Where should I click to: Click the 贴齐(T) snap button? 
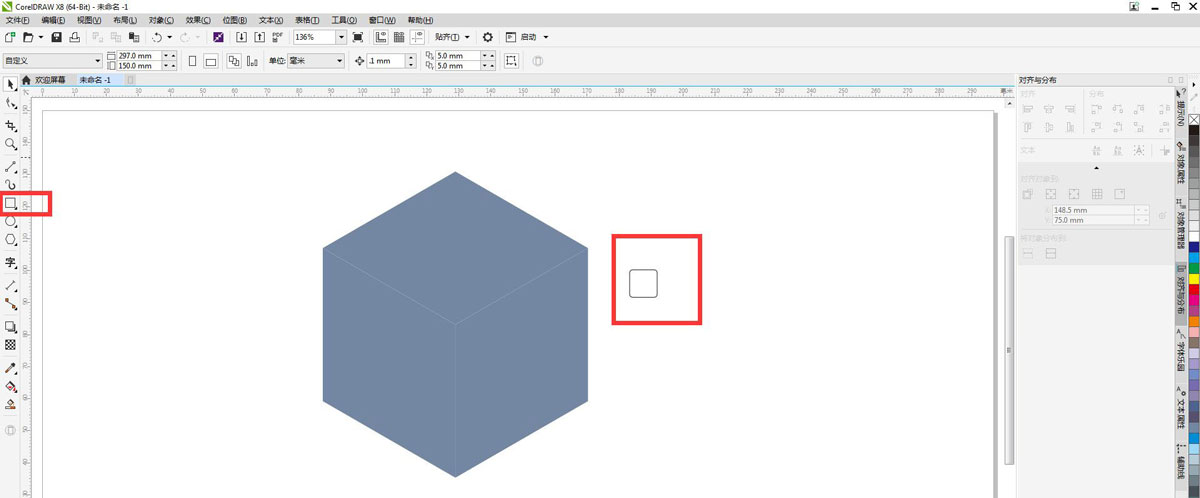(x=452, y=37)
